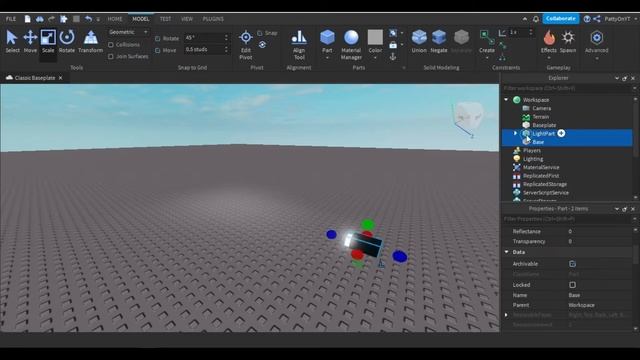Collapse the Workspace tree node
Image resolution: width=640 pixels, height=360 pixels.
pos(506,100)
